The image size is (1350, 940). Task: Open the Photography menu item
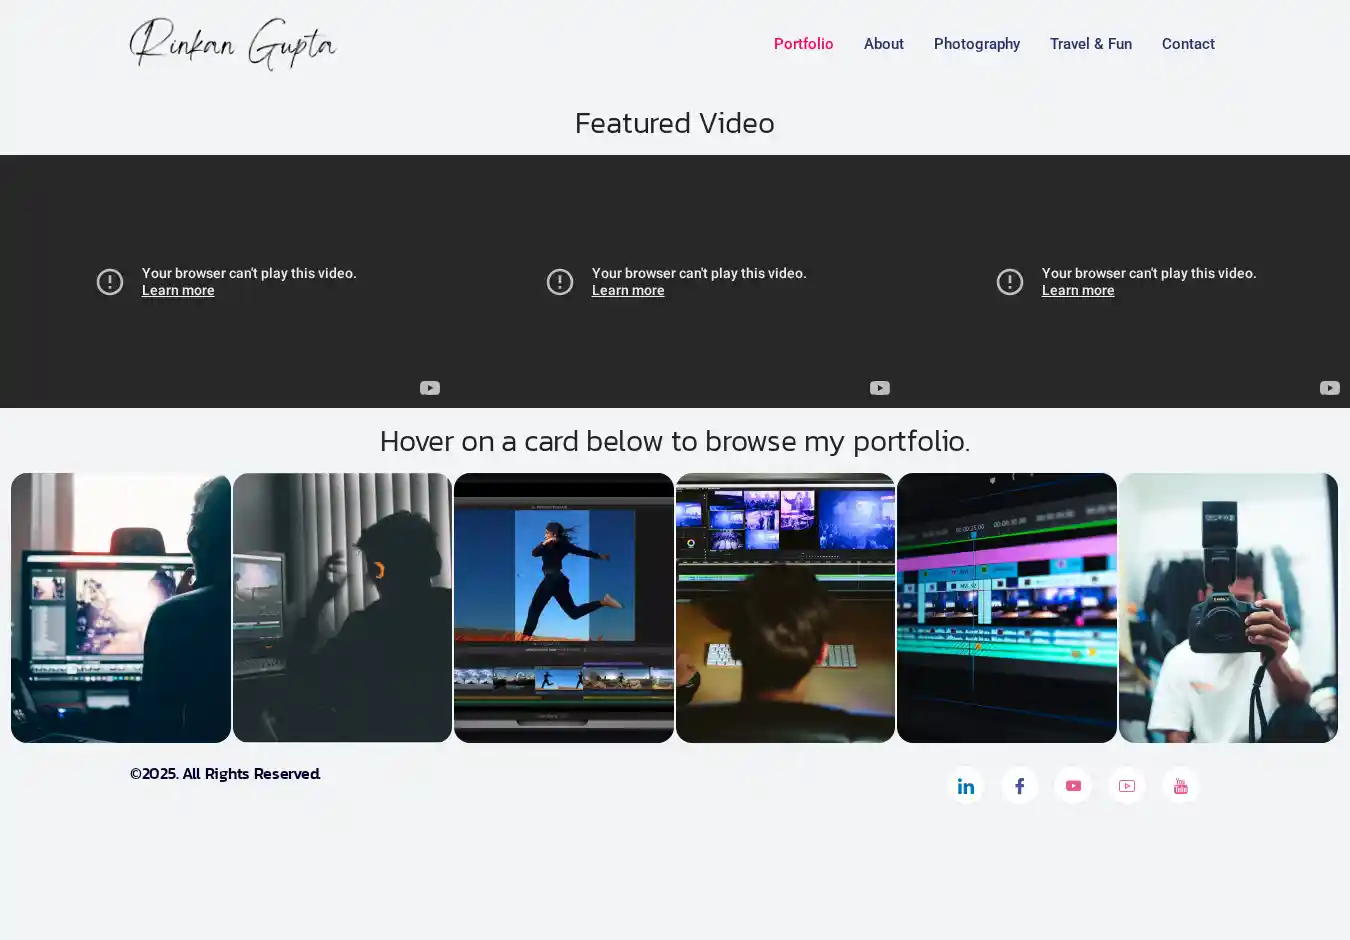[976, 44]
